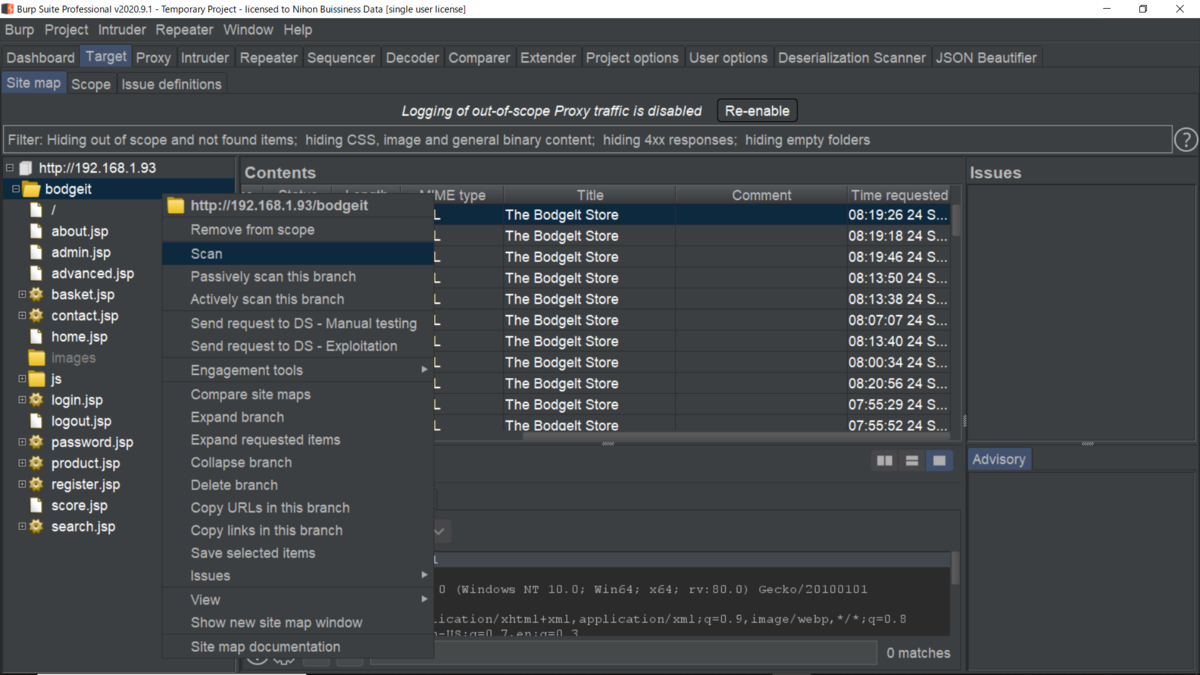The height and width of the screenshot is (675, 1200).
Task: Click the host icon for http://192.168.1.93
Action: tap(26, 168)
